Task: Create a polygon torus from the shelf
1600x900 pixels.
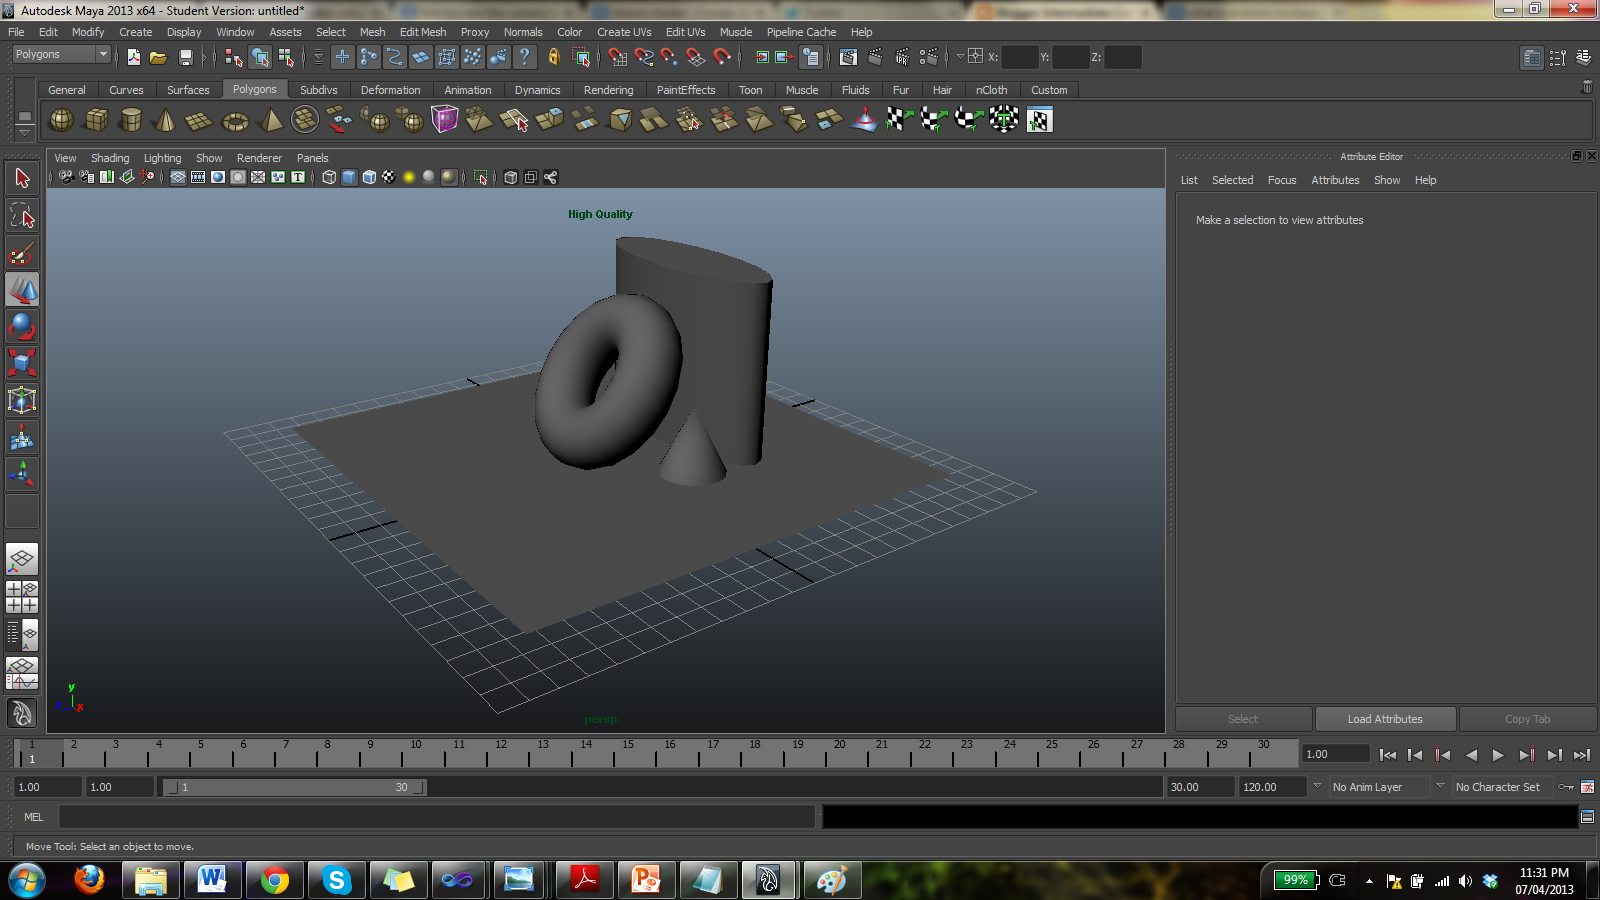Action: (x=235, y=121)
